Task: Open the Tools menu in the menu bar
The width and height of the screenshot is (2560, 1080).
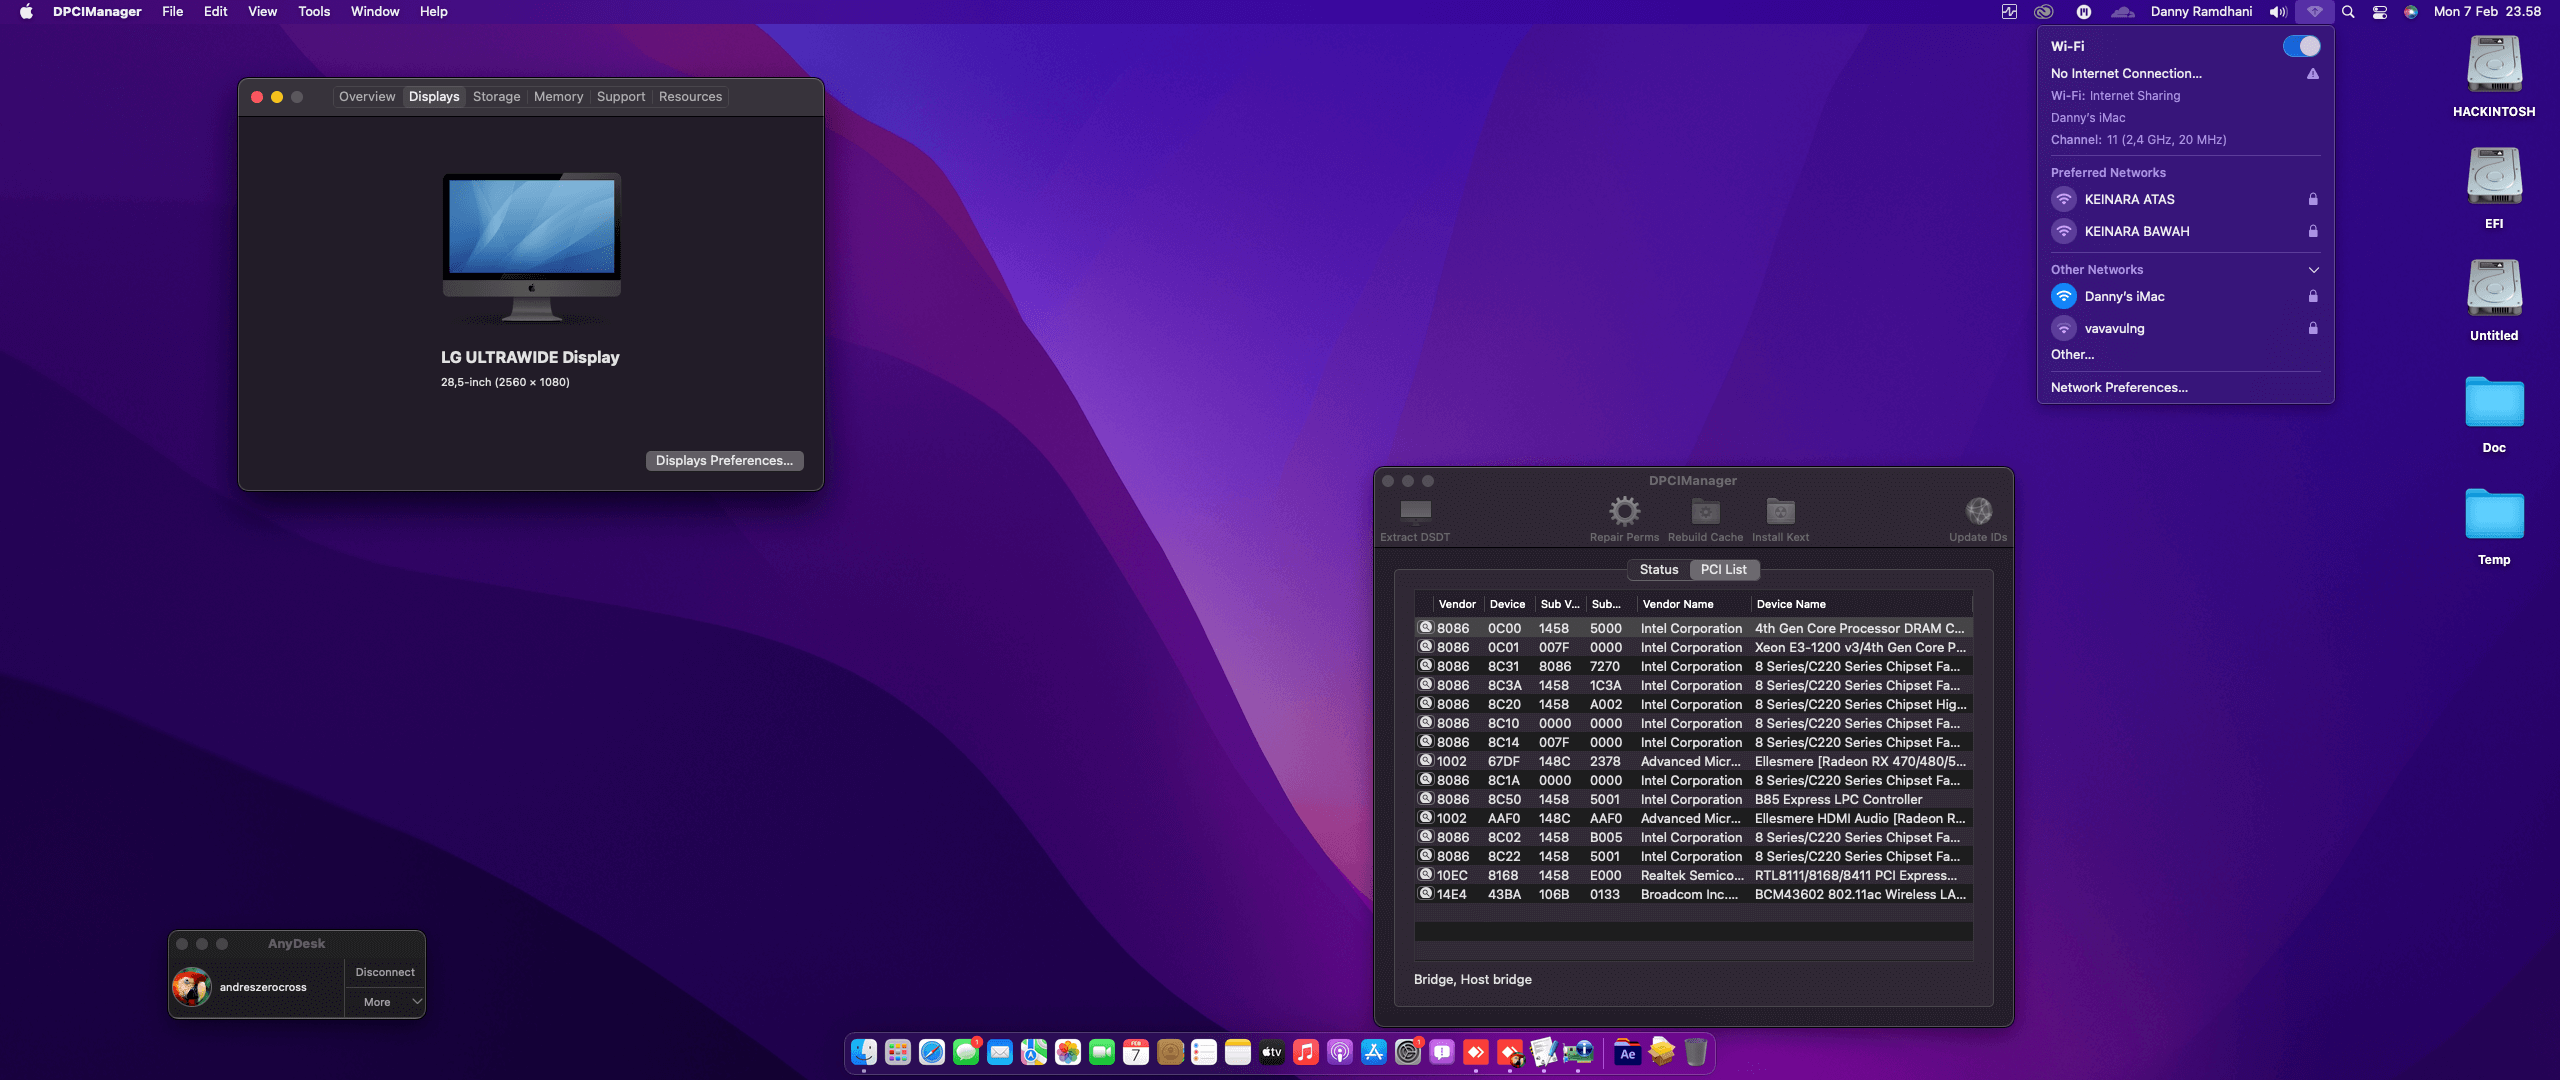Action: (314, 12)
